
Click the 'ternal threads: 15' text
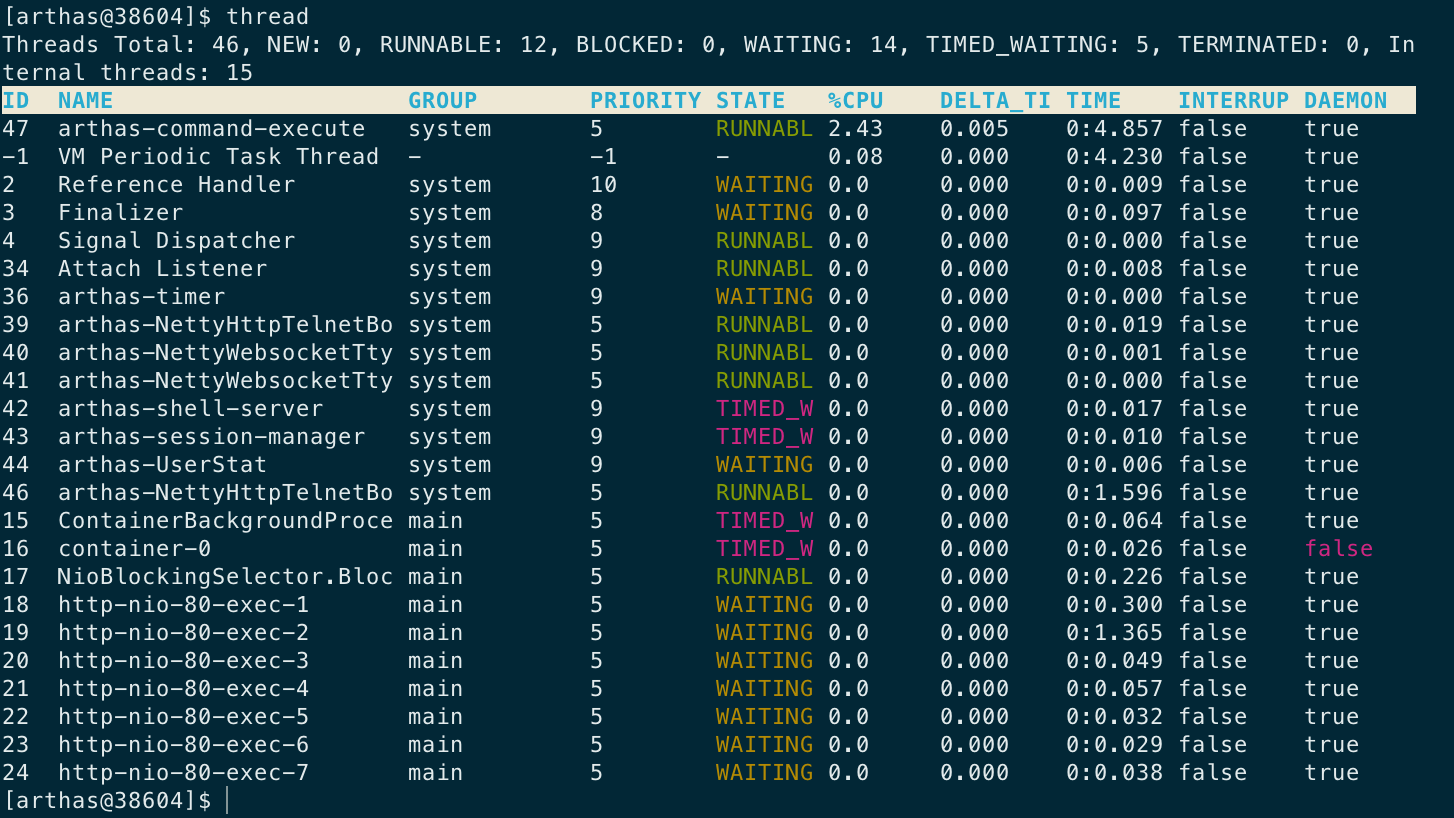pyautogui.click(x=128, y=73)
